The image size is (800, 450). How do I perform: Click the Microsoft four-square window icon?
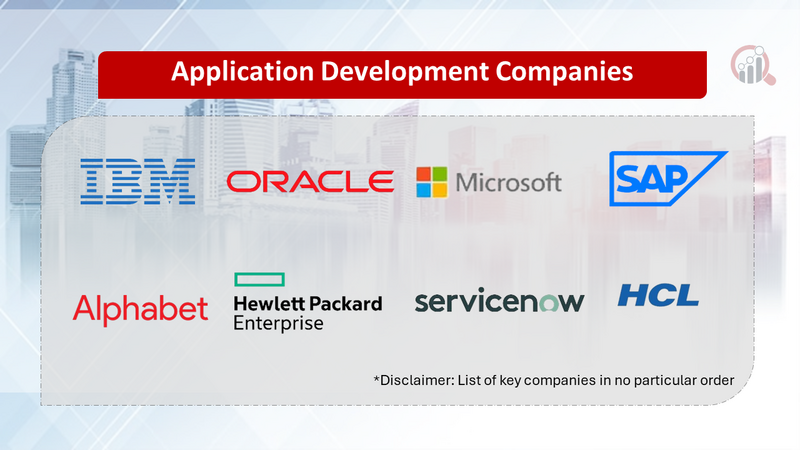point(432,182)
